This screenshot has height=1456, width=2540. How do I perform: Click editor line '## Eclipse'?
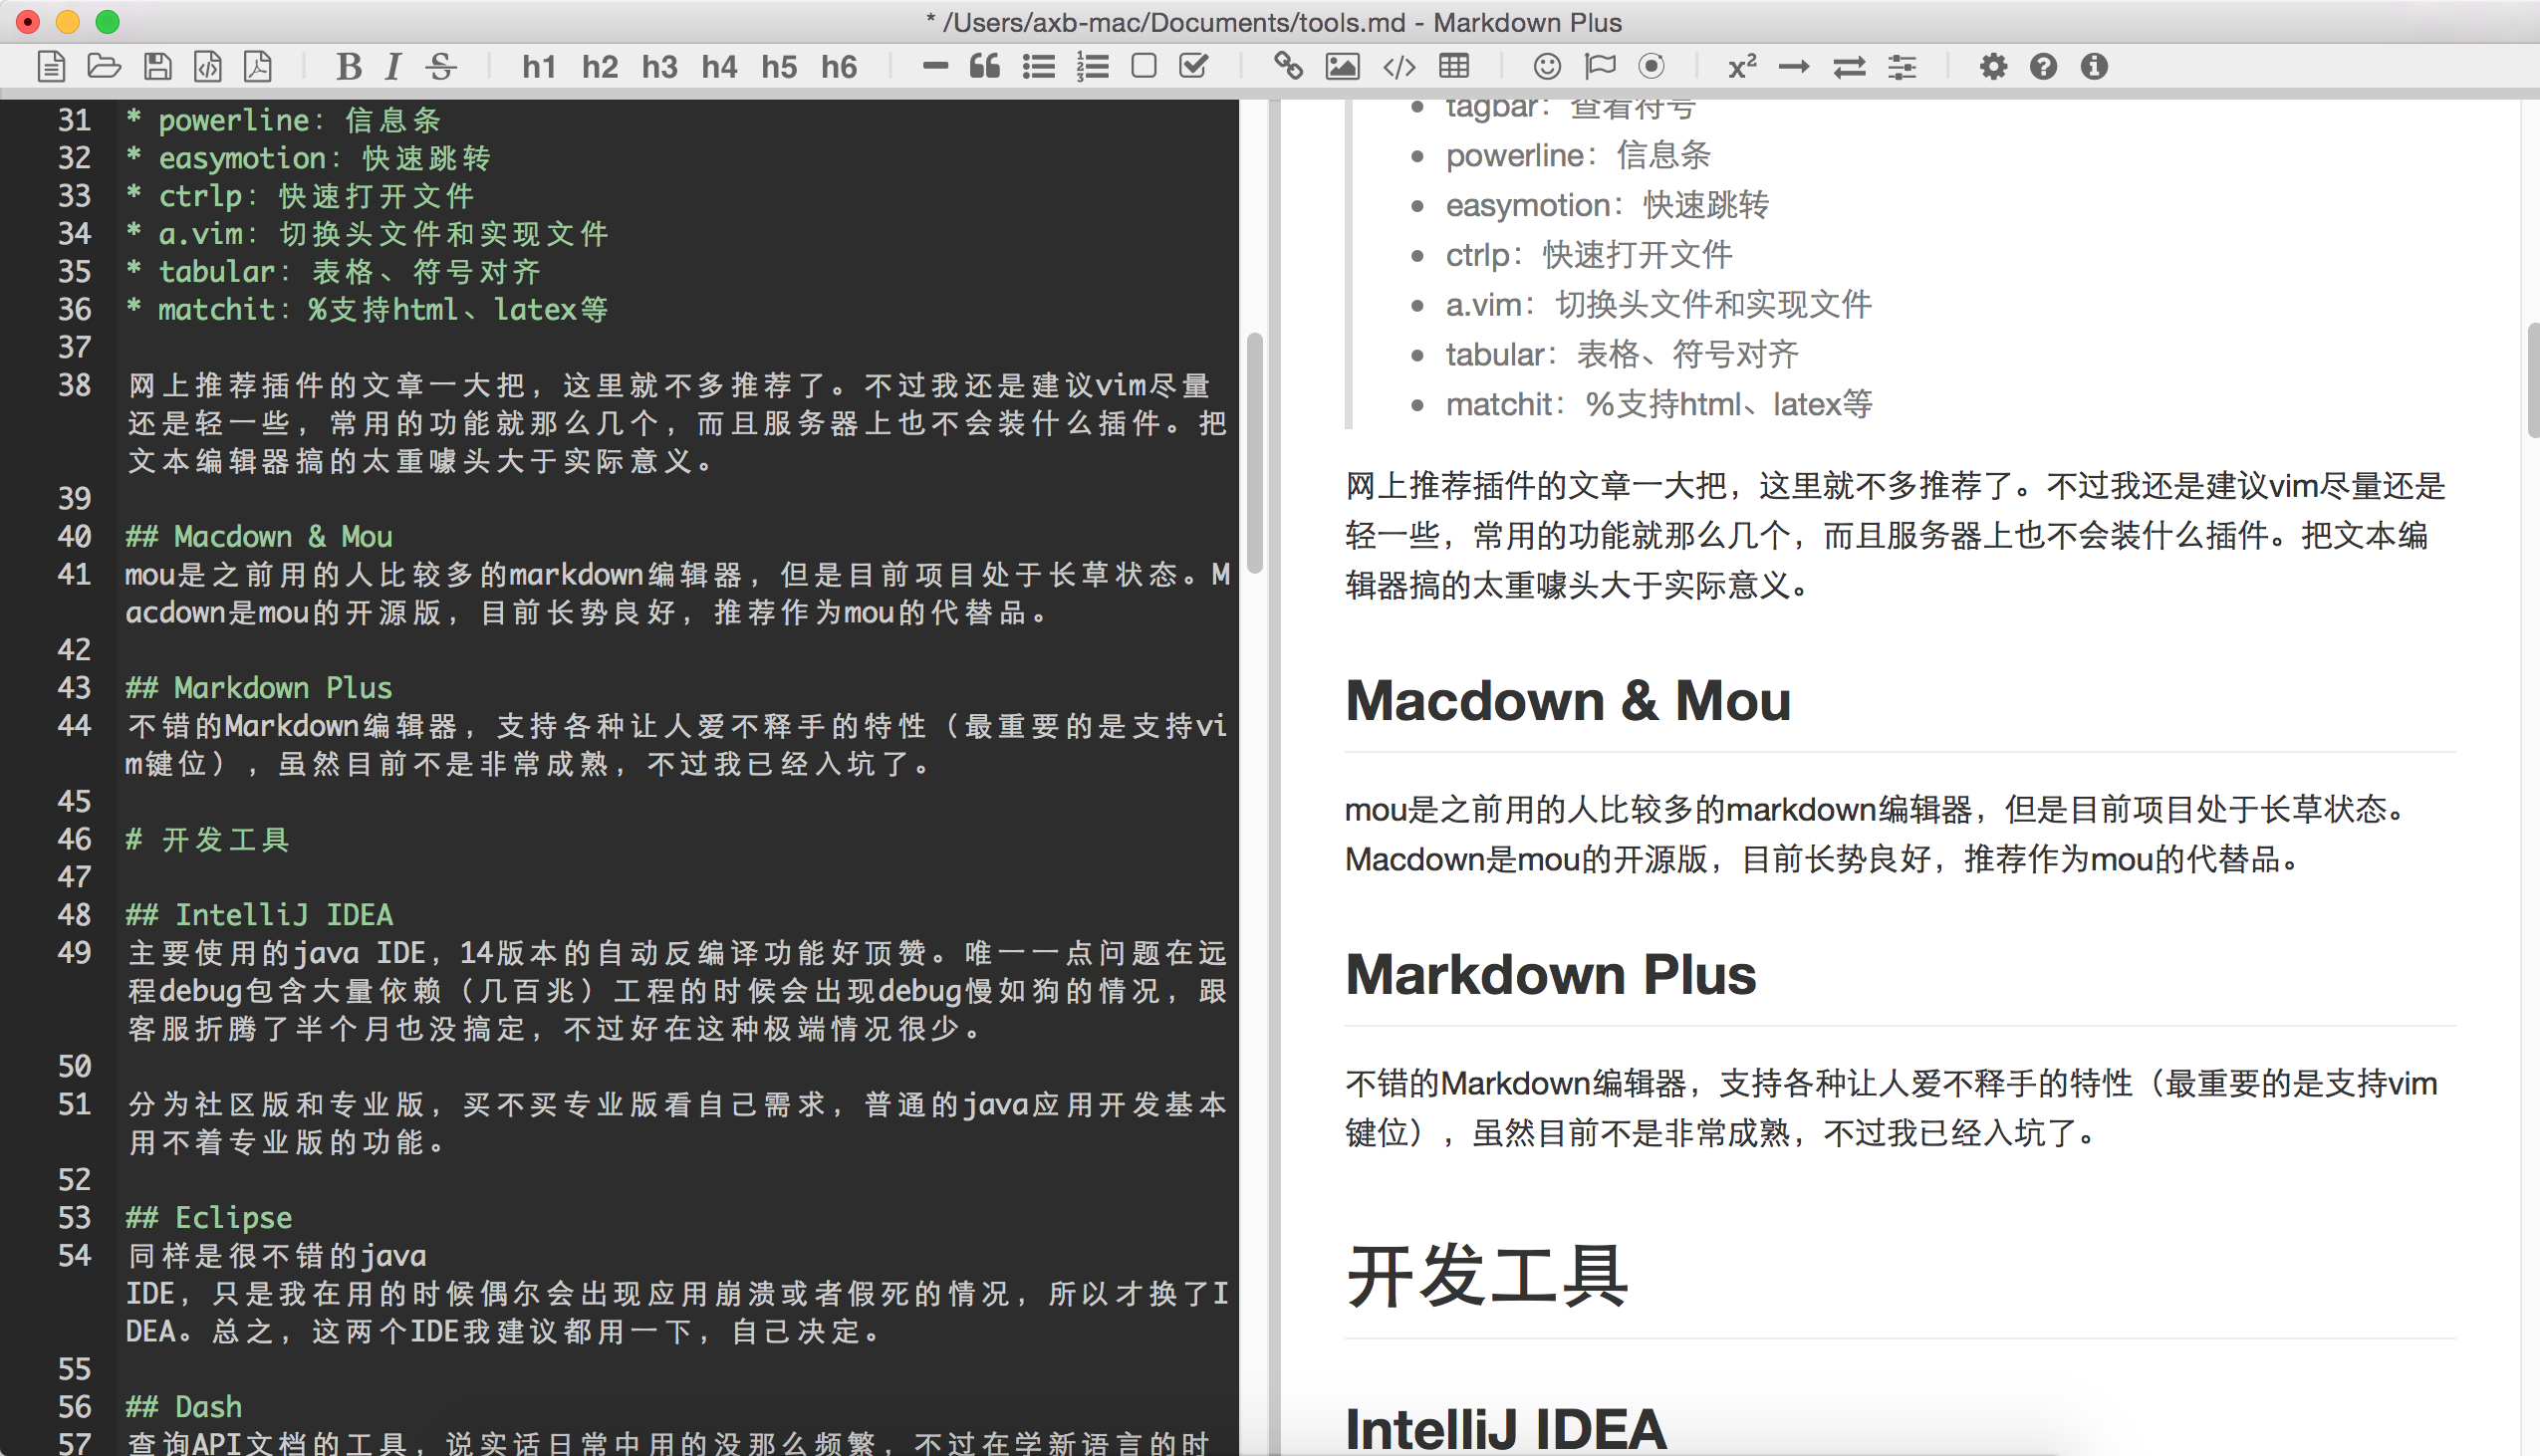pos(209,1218)
